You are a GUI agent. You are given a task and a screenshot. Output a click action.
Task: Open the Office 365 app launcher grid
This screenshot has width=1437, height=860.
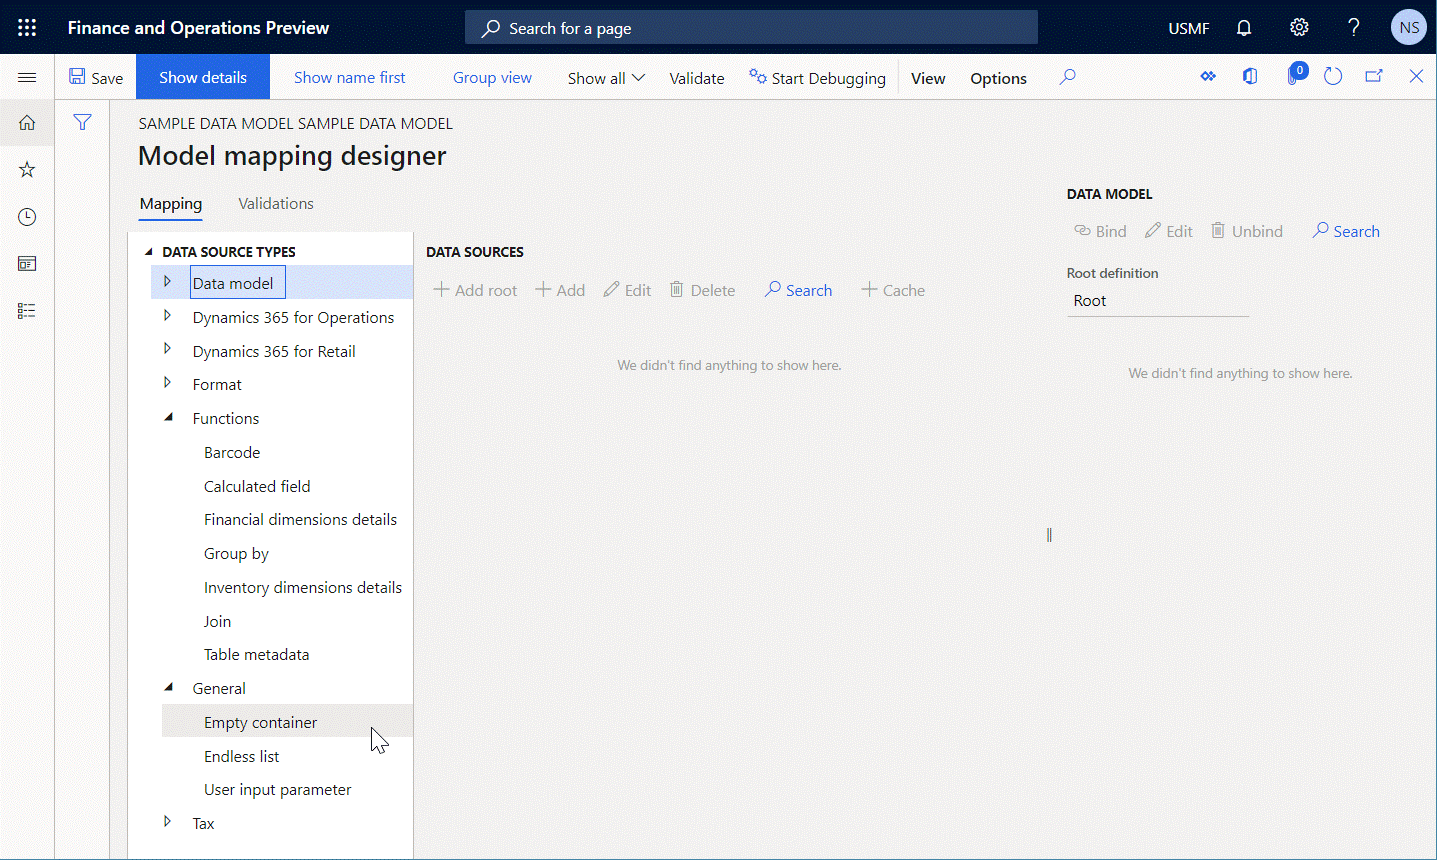(26, 27)
